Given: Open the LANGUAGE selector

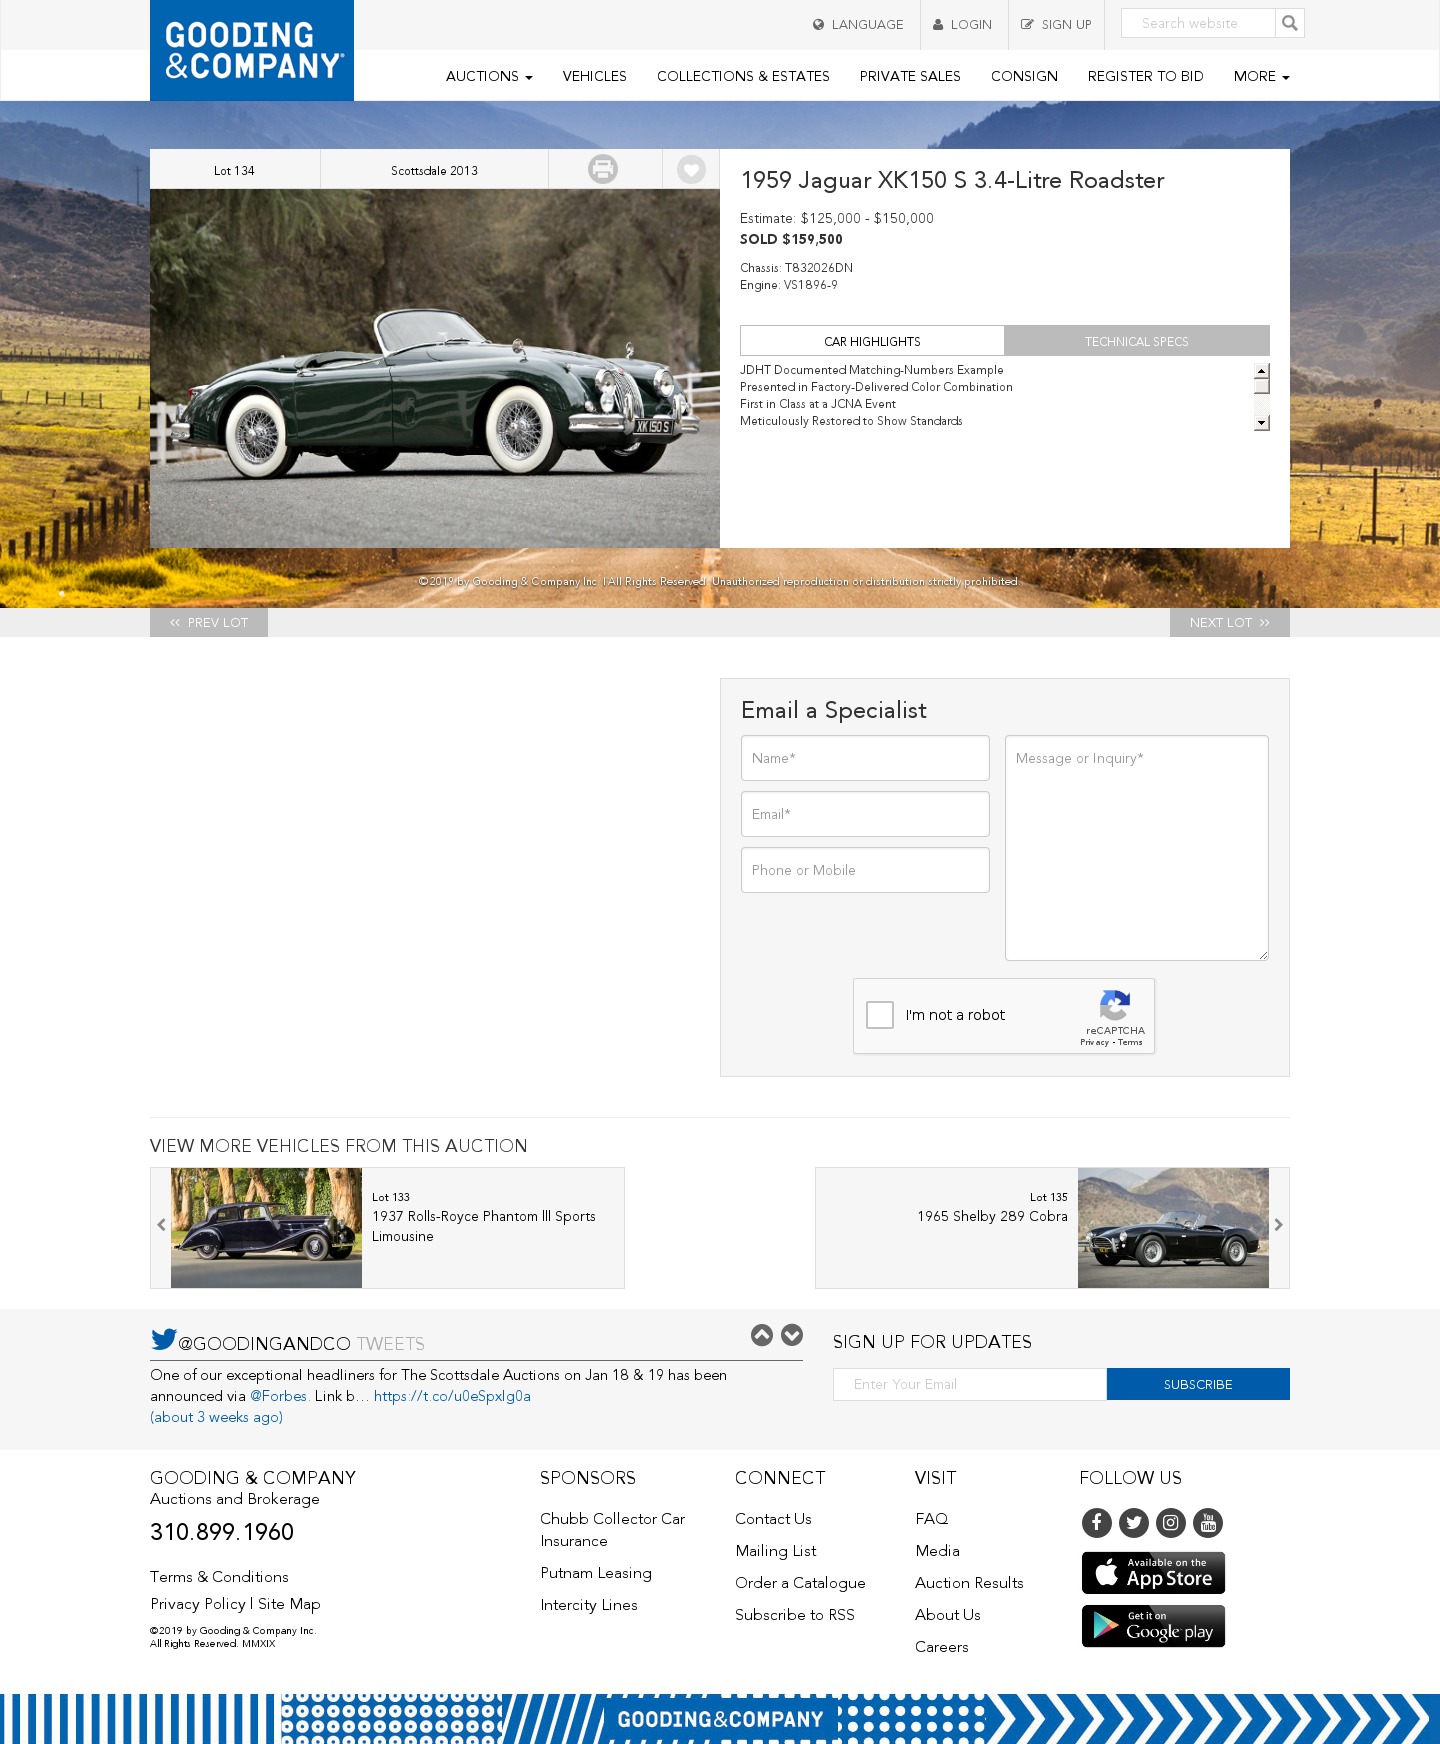Looking at the screenshot, I should pos(858,24).
